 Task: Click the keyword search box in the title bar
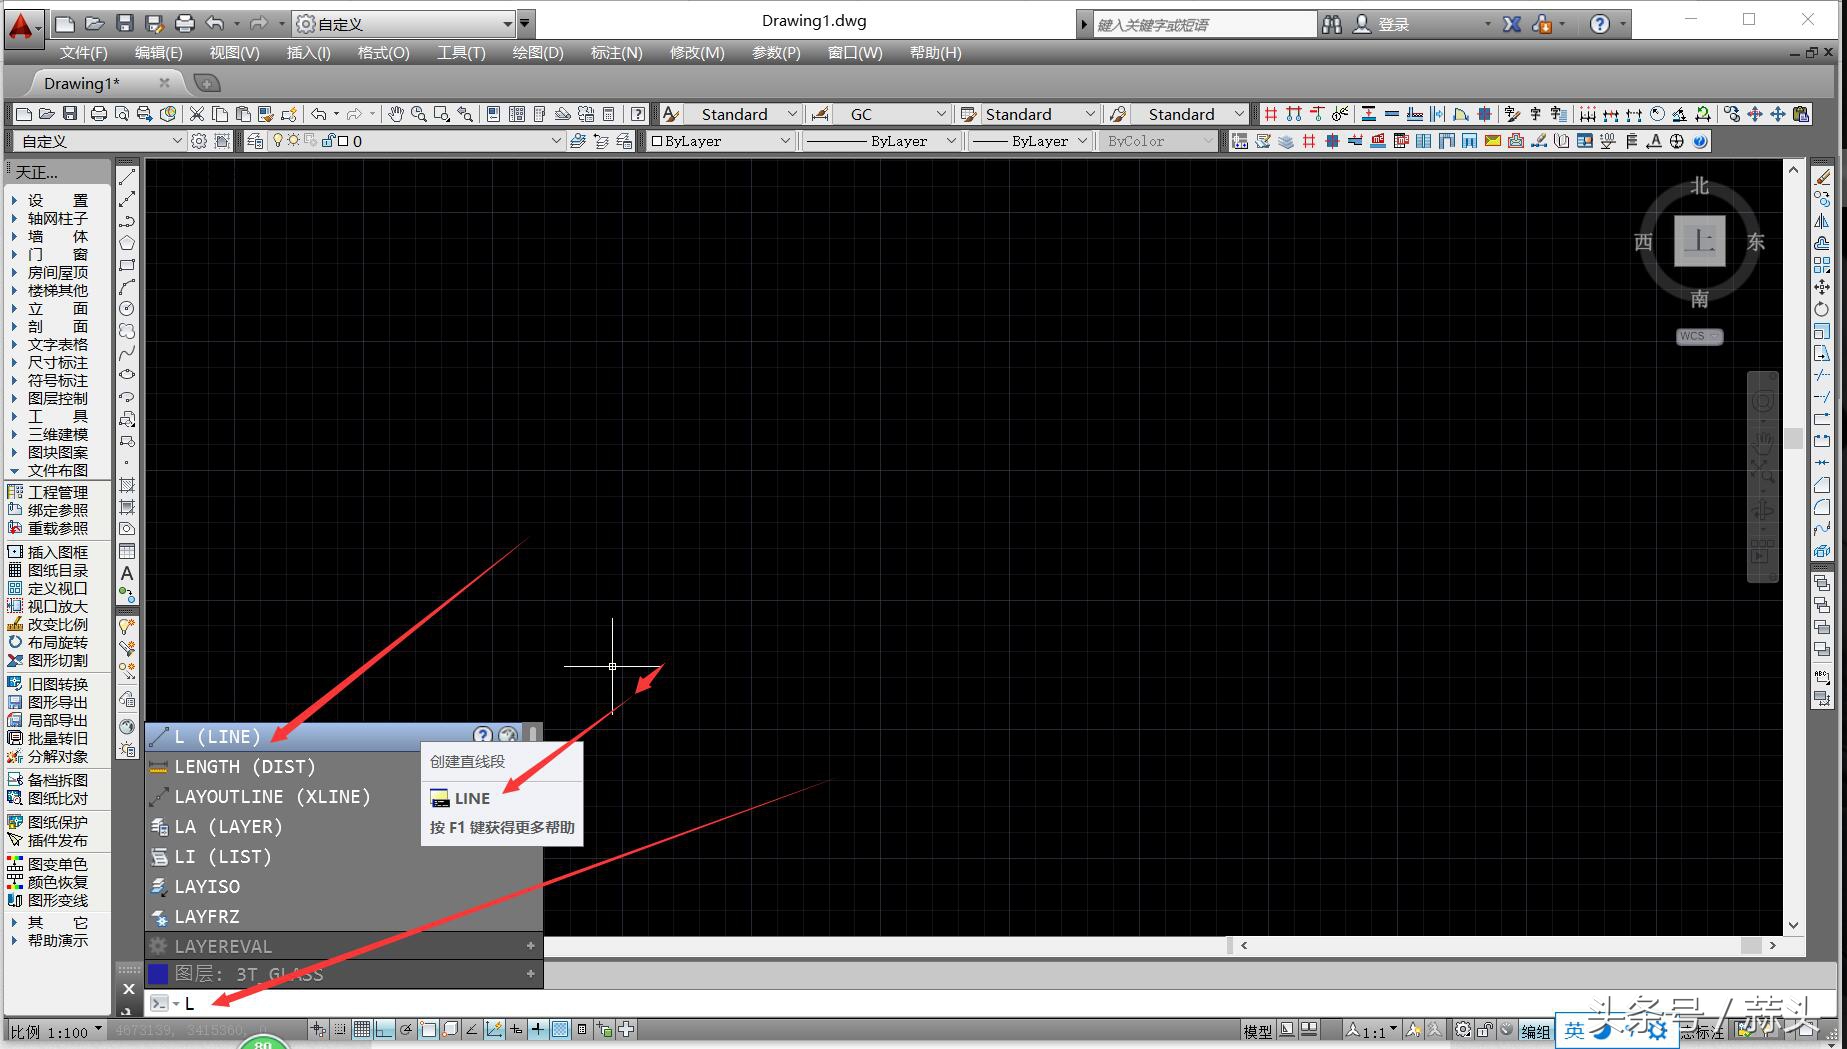pos(1205,24)
